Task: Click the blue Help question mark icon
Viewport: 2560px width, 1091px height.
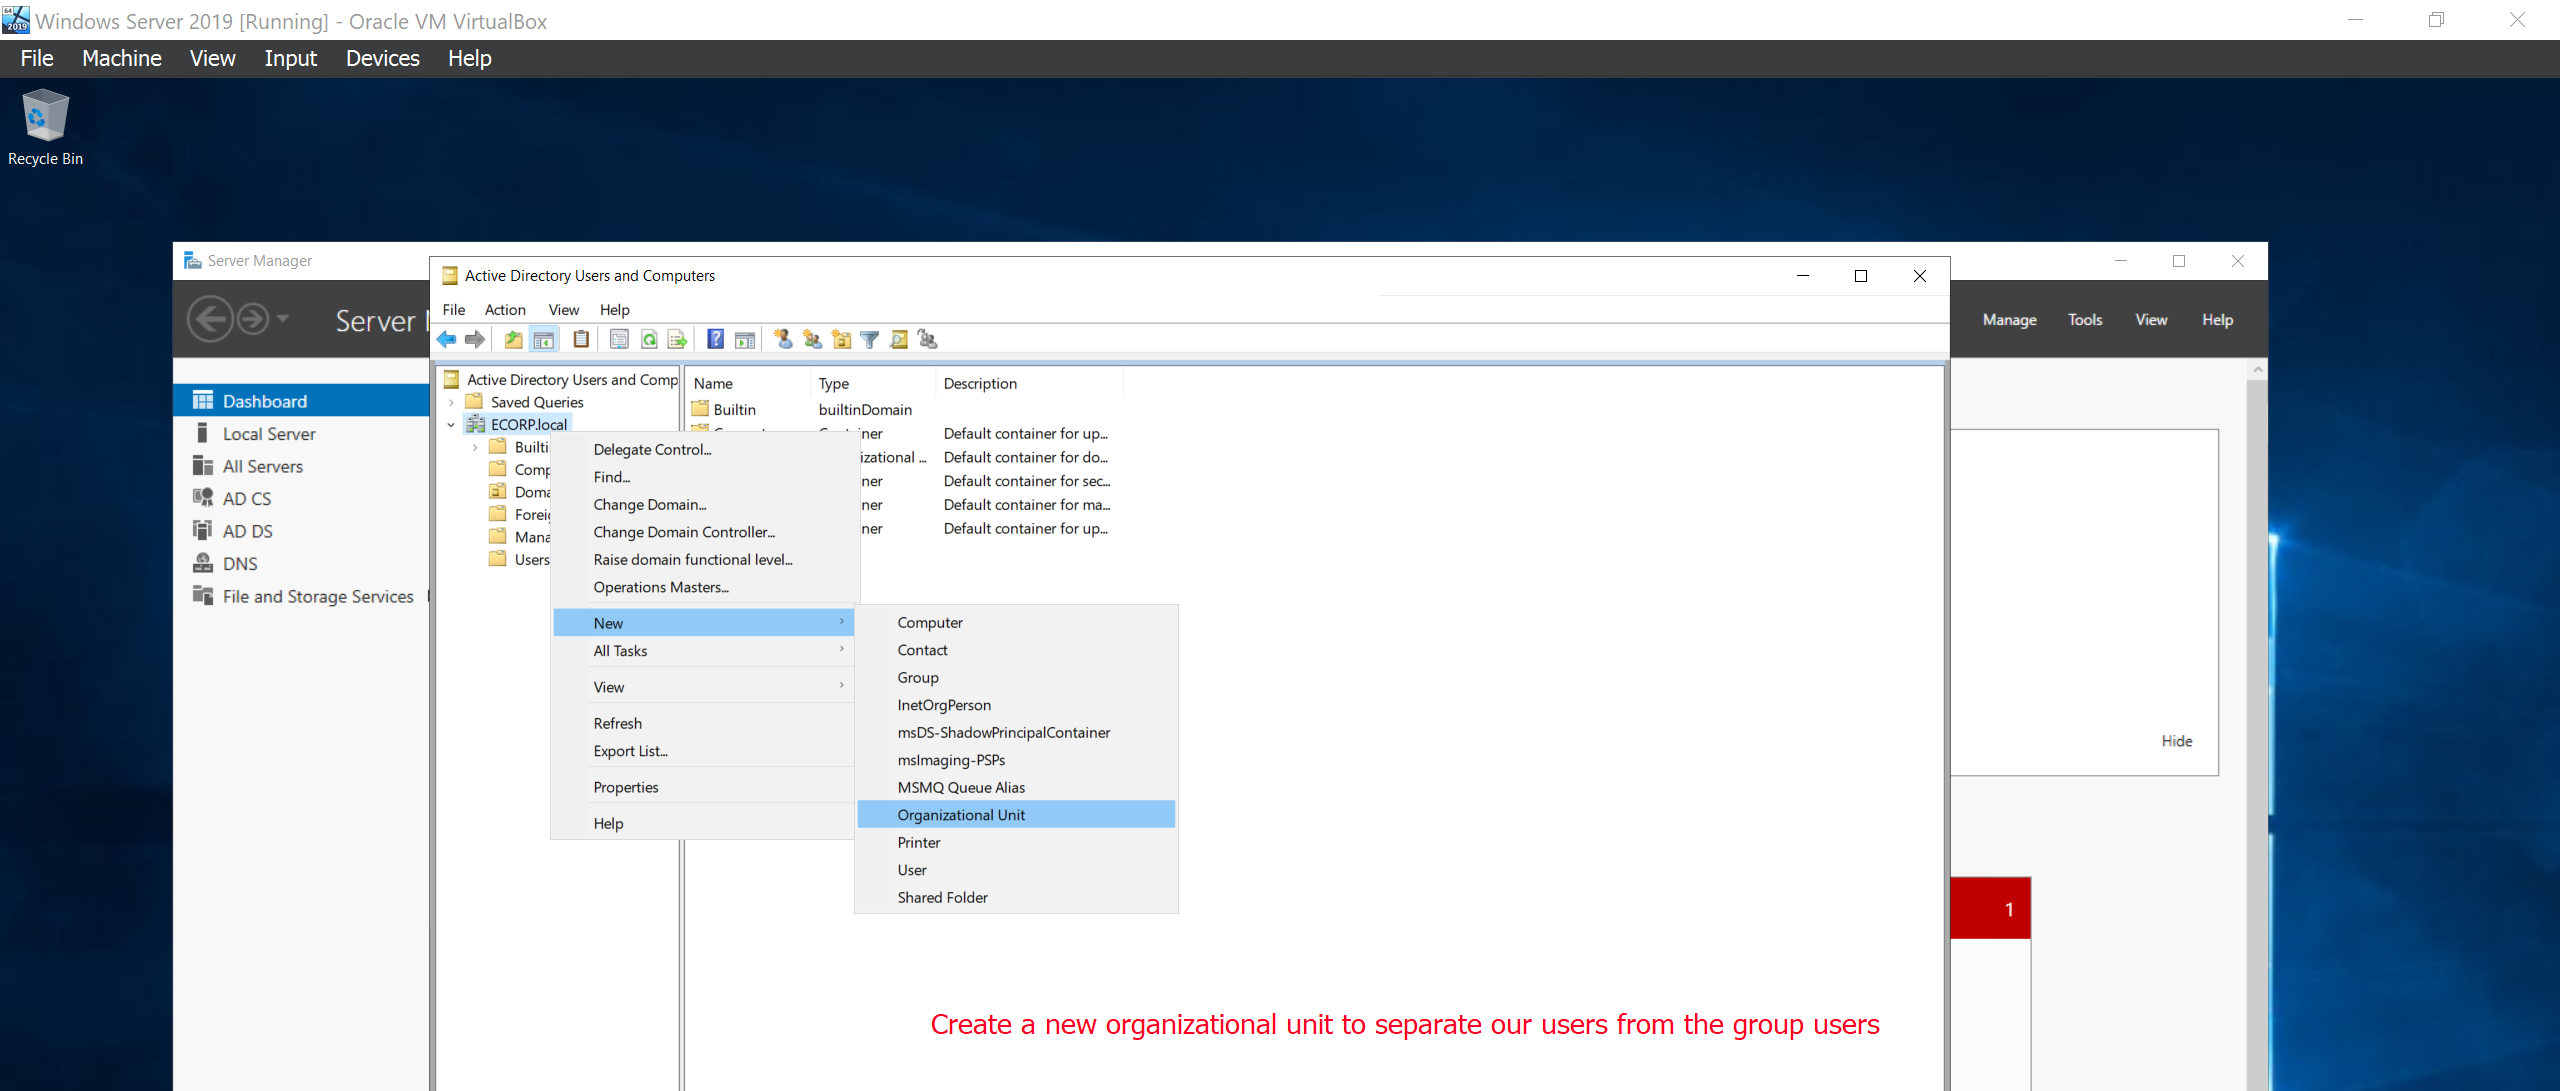Action: (716, 340)
